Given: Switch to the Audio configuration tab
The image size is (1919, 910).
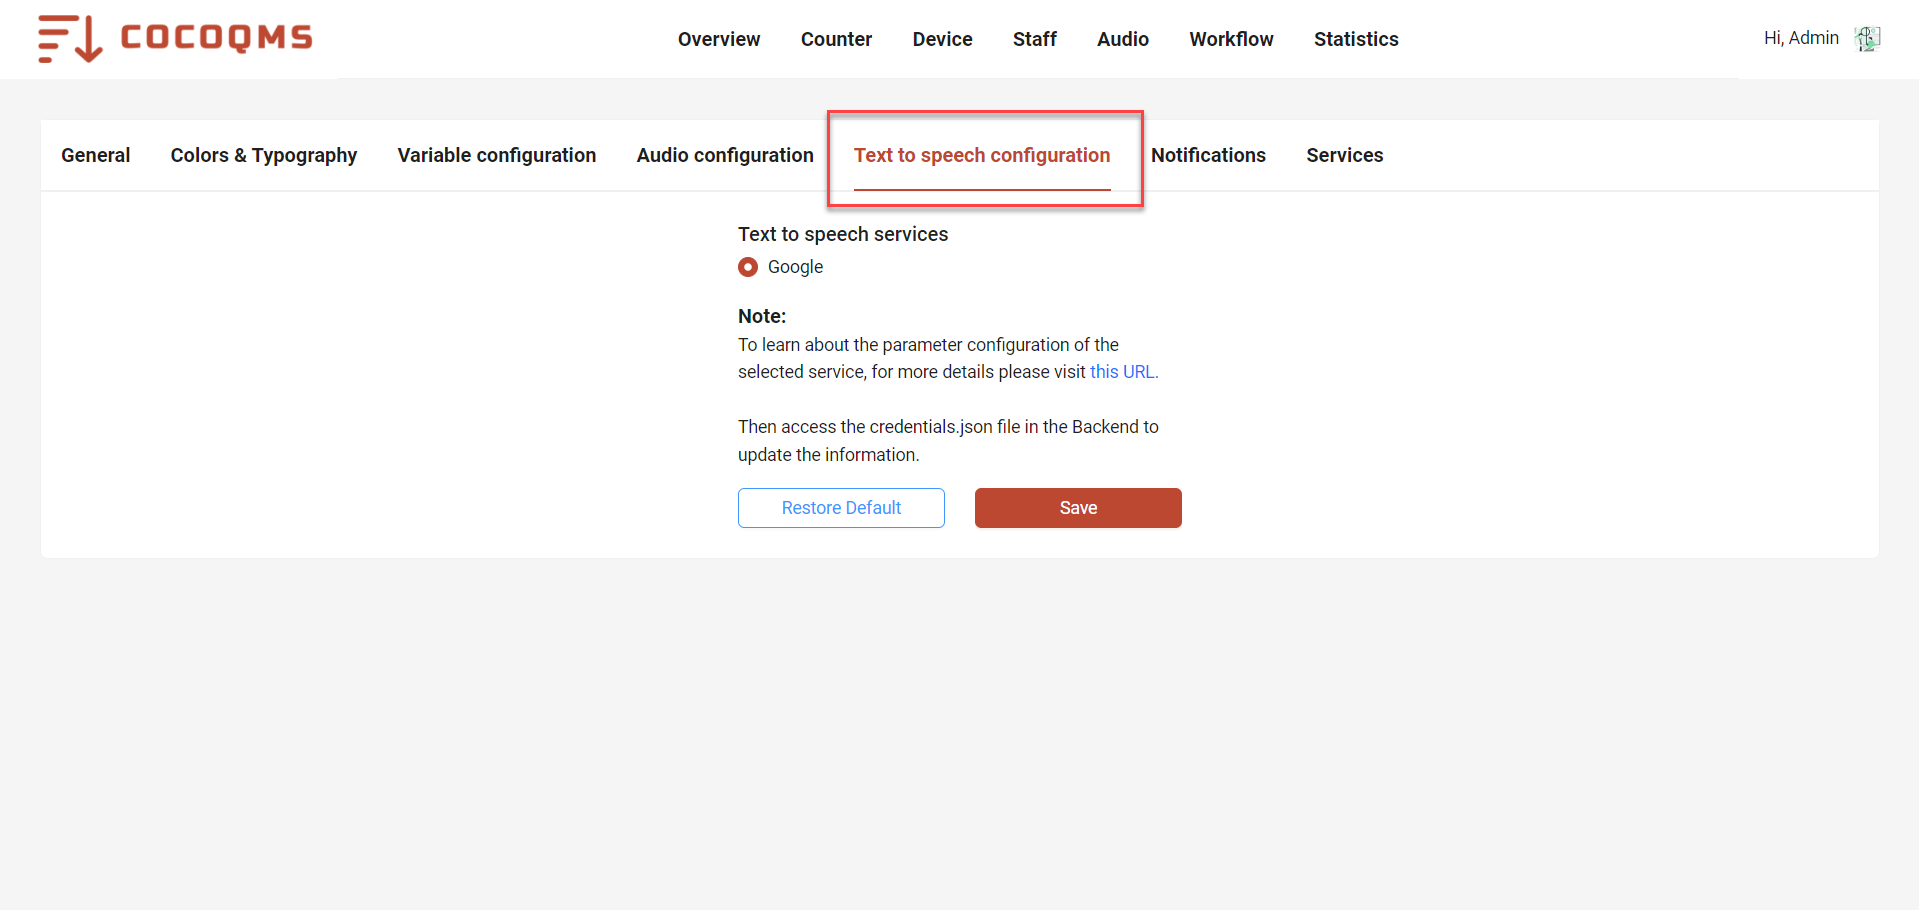Looking at the screenshot, I should (725, 155).
